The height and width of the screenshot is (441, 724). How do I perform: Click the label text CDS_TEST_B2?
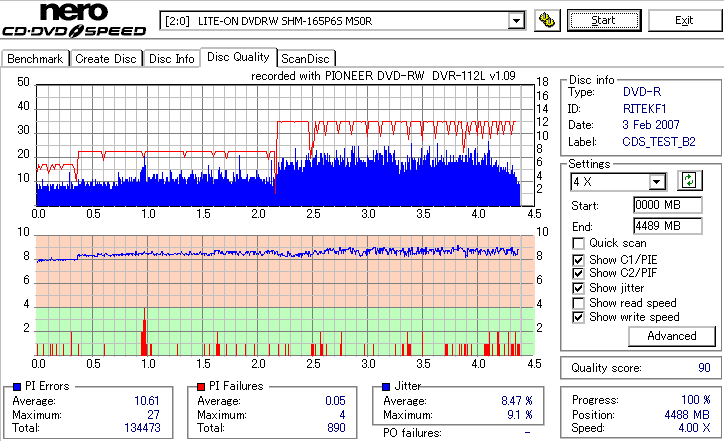(659, 142)
